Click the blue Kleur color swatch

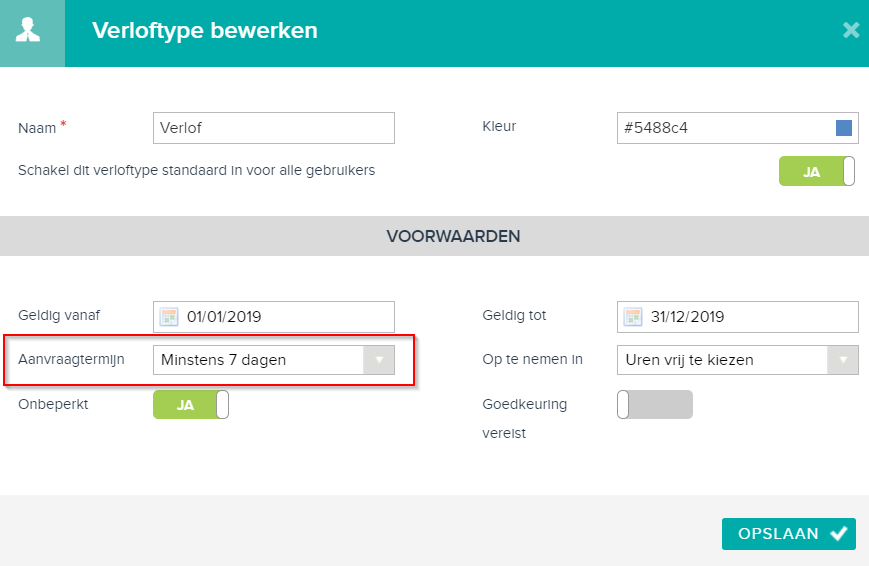point(844,128)
